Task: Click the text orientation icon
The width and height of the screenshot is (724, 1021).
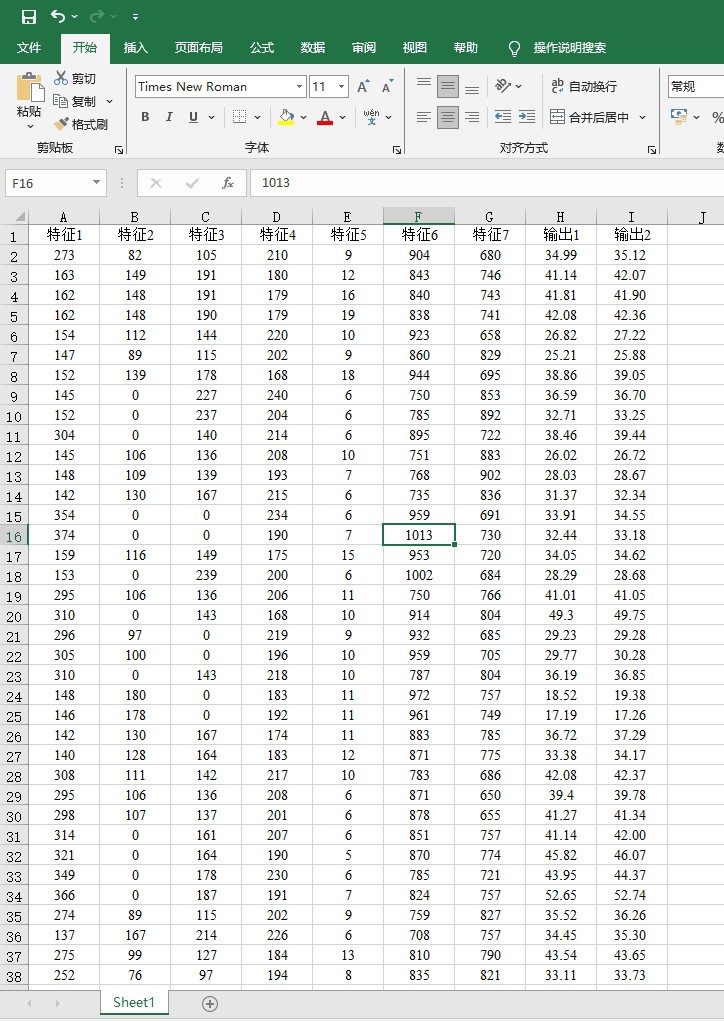Action: pos(503,86)
